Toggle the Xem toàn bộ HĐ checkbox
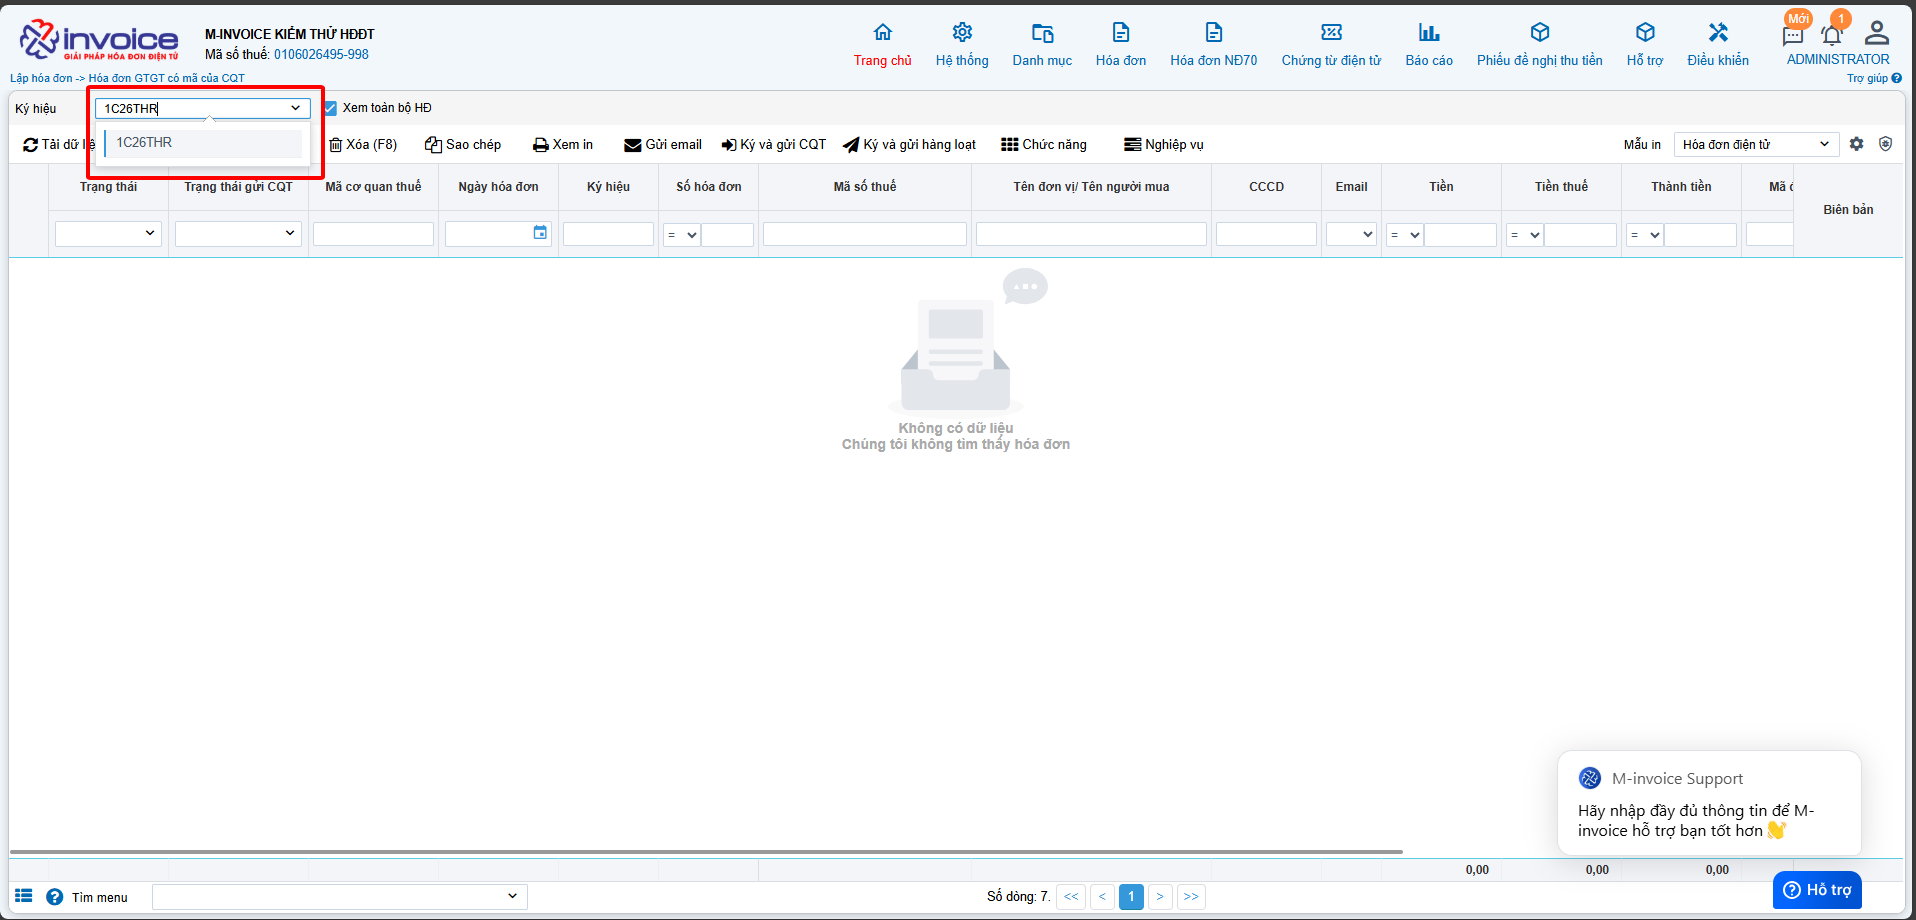The width and height of the screenshot is (1916, 920). pos(330,108)
